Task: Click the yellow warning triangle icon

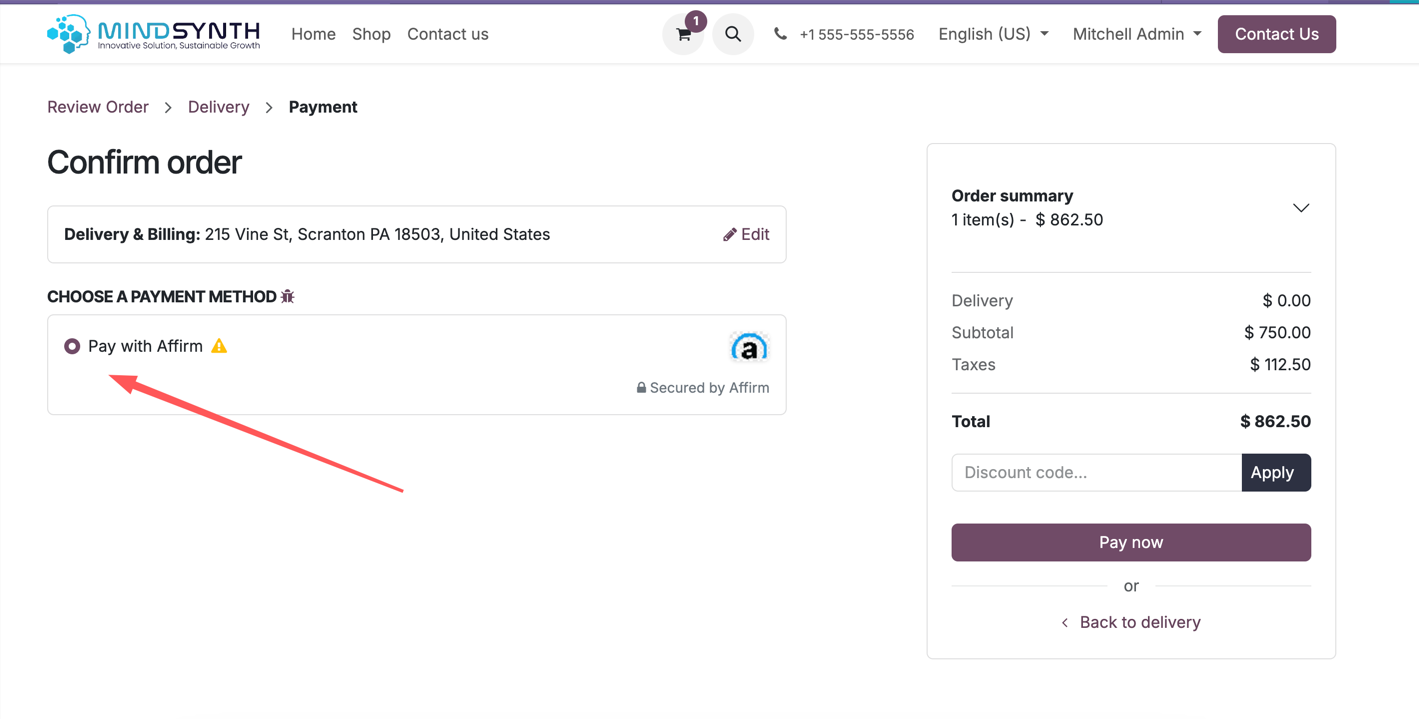Action: click(219, 346)
